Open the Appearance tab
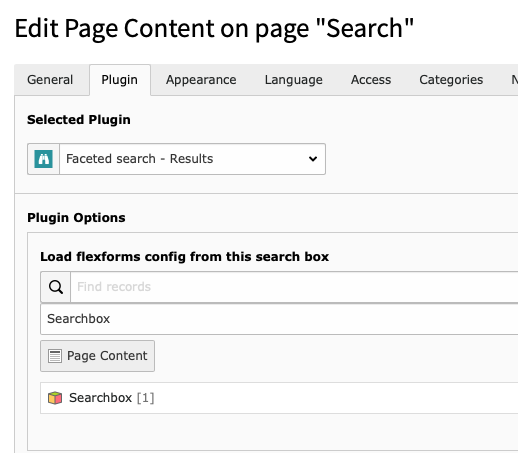Screen dimensions: 518x453 [x=201, y=80]
